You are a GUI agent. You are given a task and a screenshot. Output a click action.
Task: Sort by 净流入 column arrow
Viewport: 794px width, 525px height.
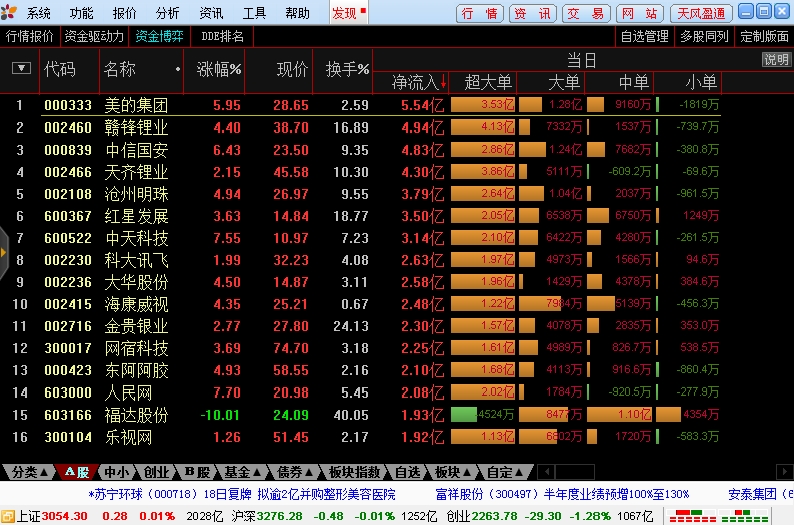[443, 82]
